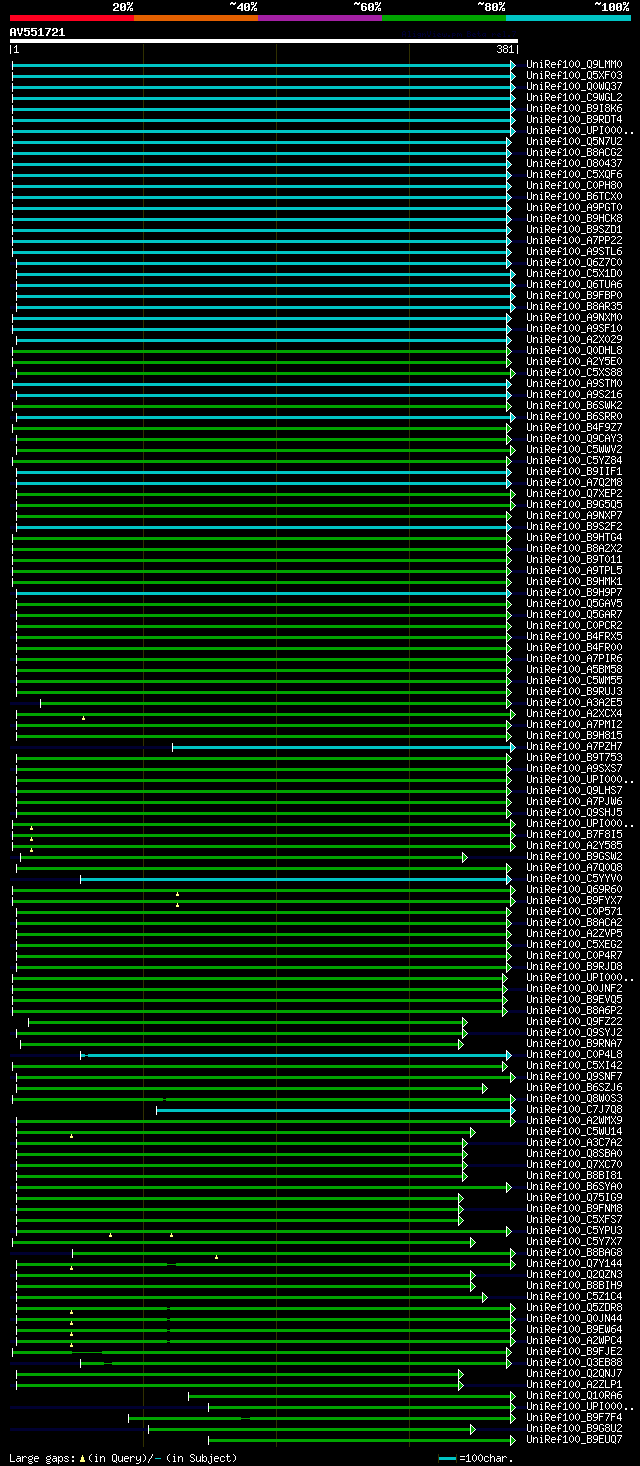Click the UniRef100_B6SYA0 label
This screenshot has width=640, height=1466.
574,1187
